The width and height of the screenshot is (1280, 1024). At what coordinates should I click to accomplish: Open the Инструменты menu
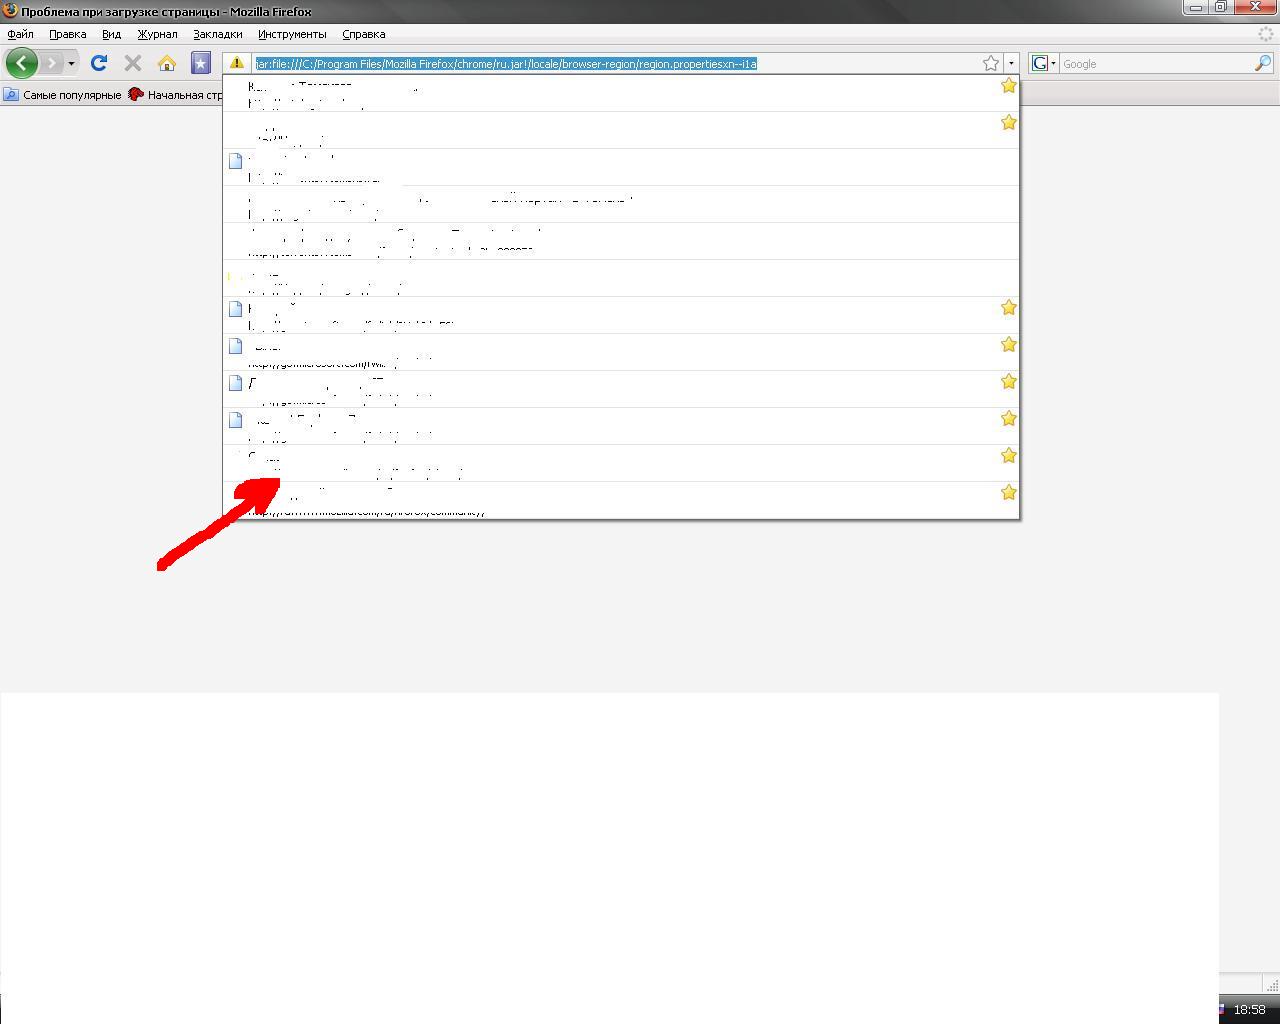(292, 34)
